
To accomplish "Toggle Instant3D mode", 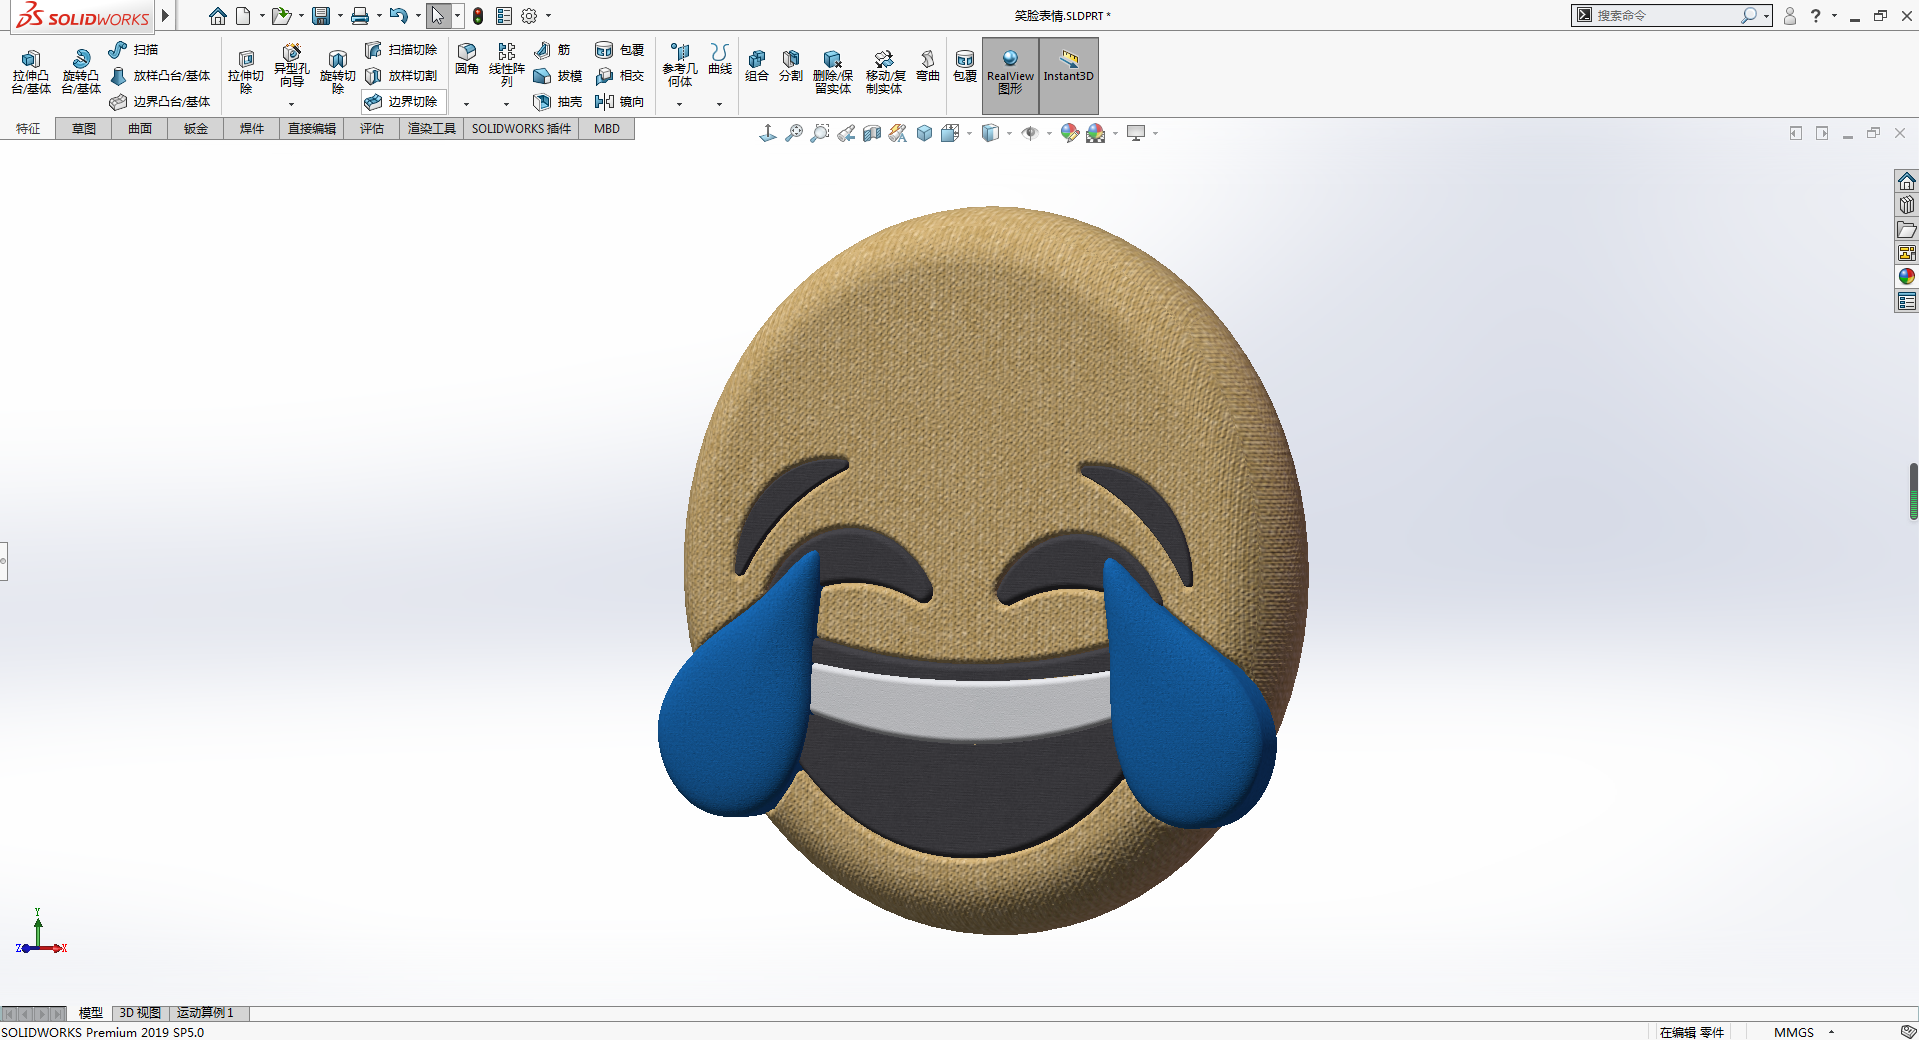I will pyautogui.click(x=1069, y=75).
